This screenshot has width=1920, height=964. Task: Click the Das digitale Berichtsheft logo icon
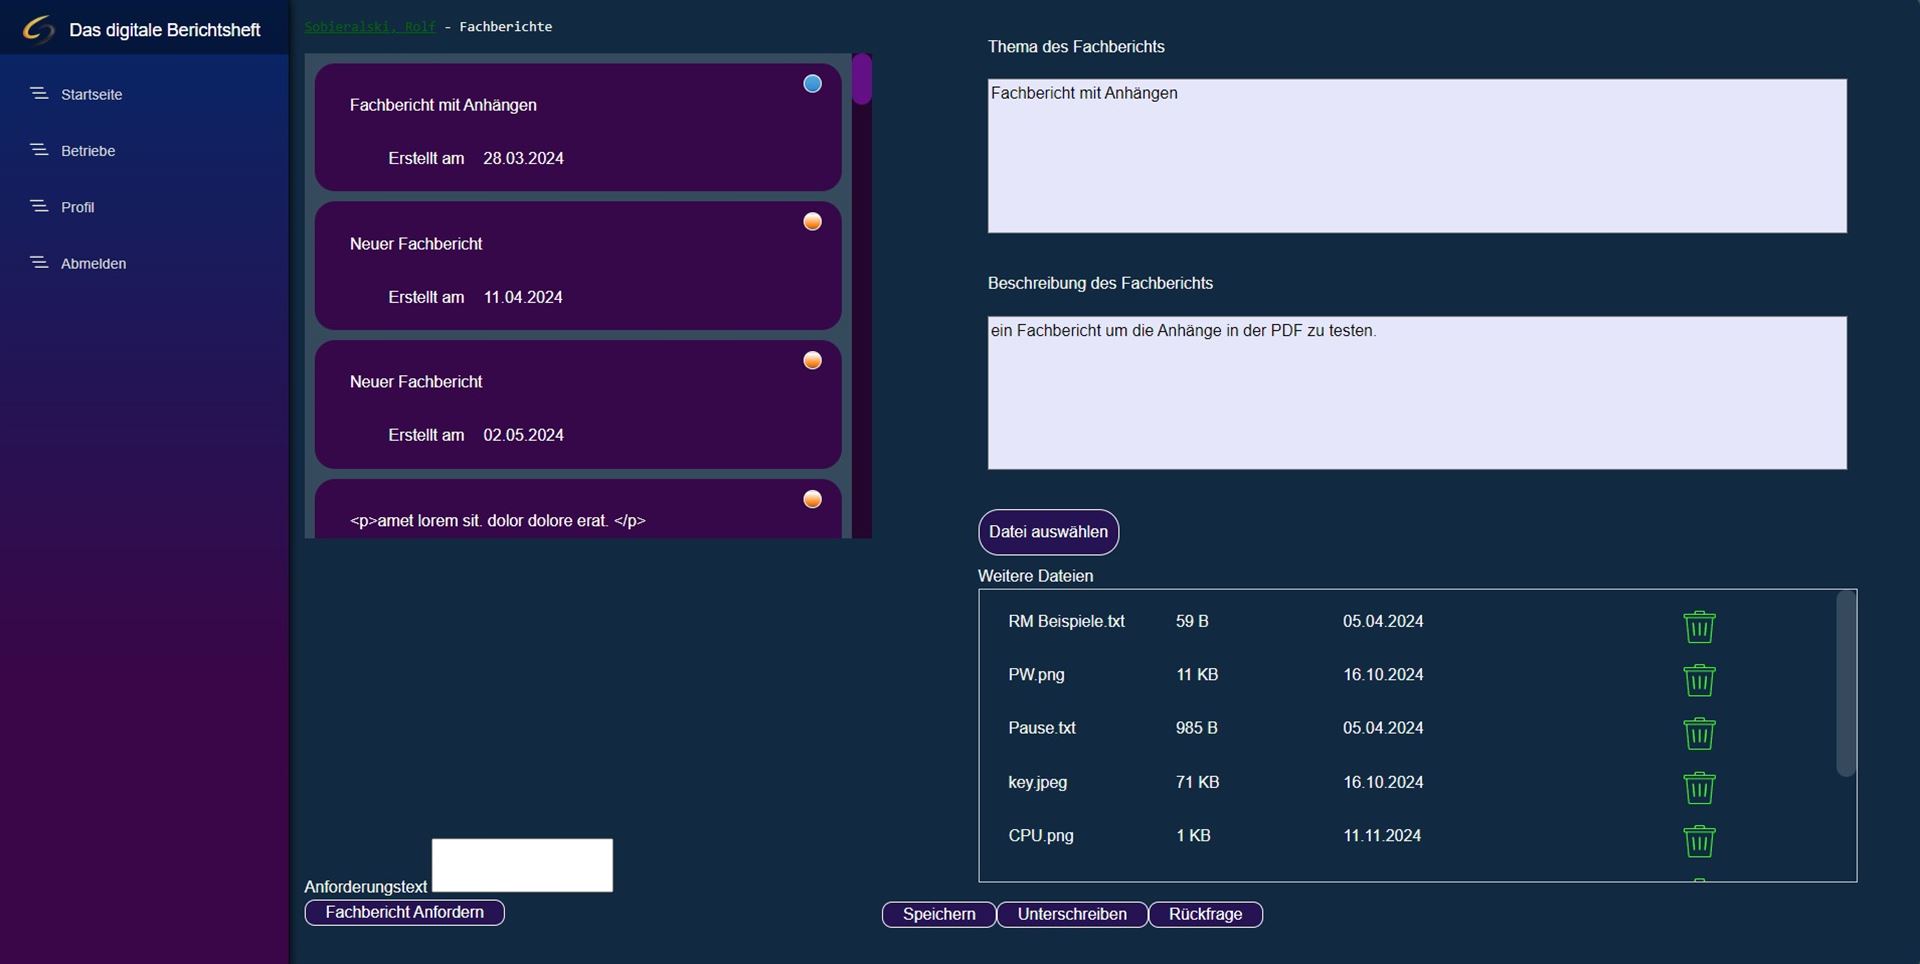point(38,29)
